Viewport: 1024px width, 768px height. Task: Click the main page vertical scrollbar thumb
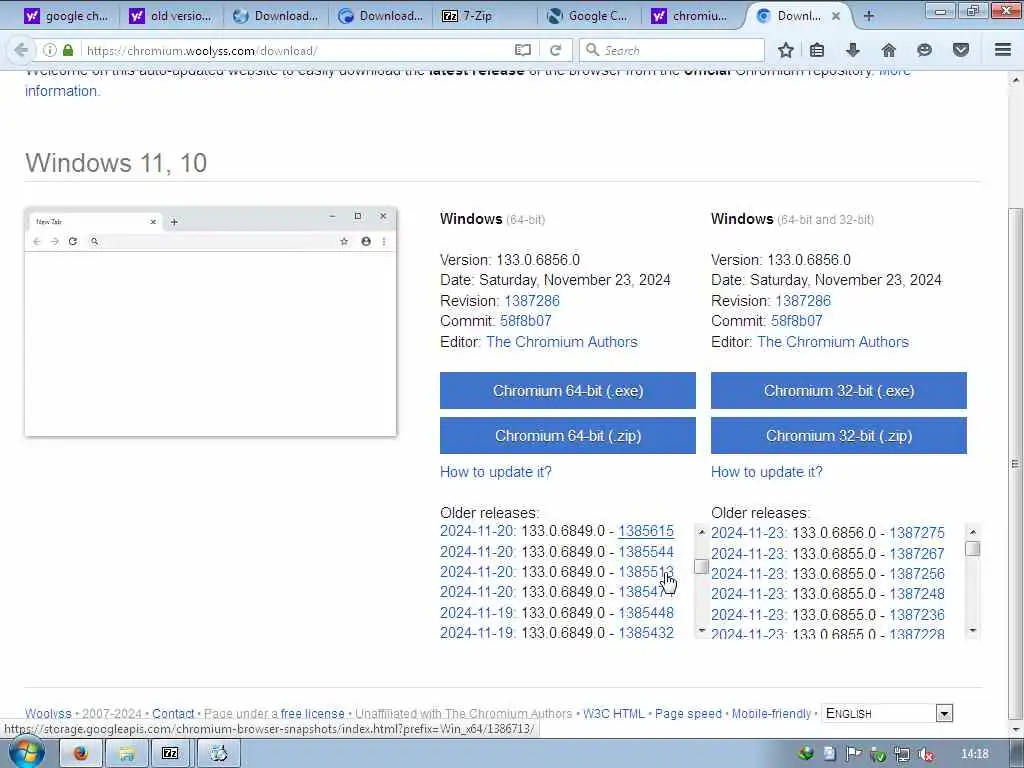(x=1014, y=464)
